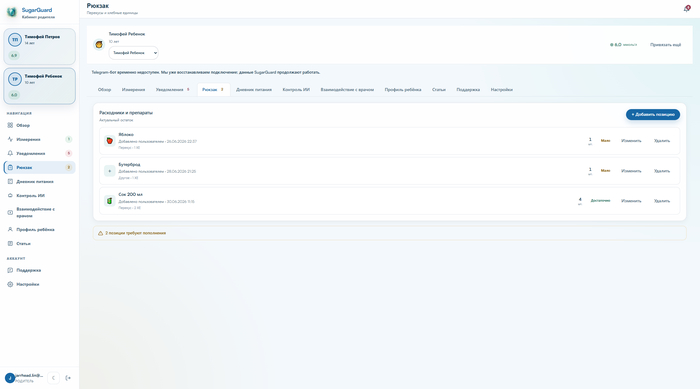Click the 6.9 badge on Тимофей Петров card
Screen dimensions: 700x389
[x=14, y=55]
